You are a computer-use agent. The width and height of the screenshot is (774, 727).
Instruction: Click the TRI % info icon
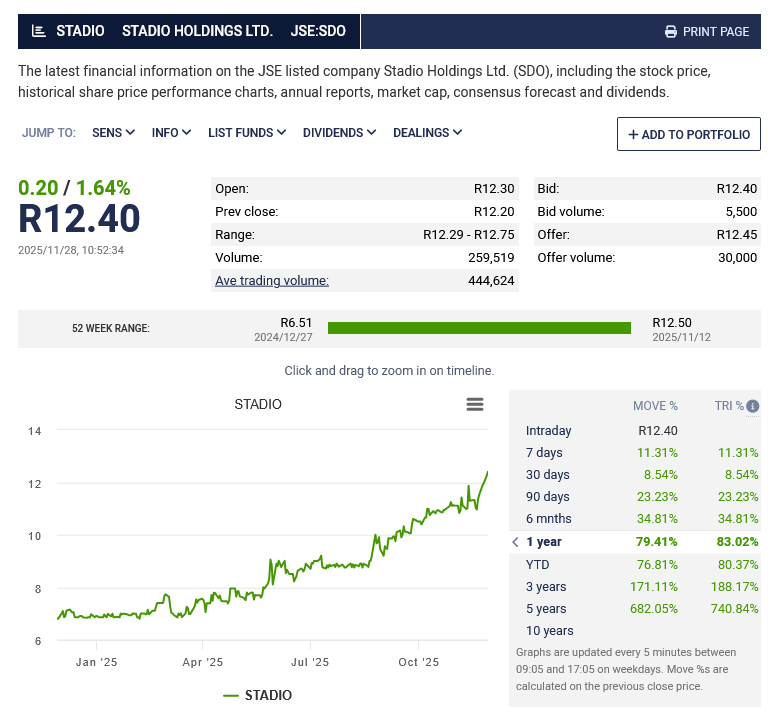(x=752, y=406)
